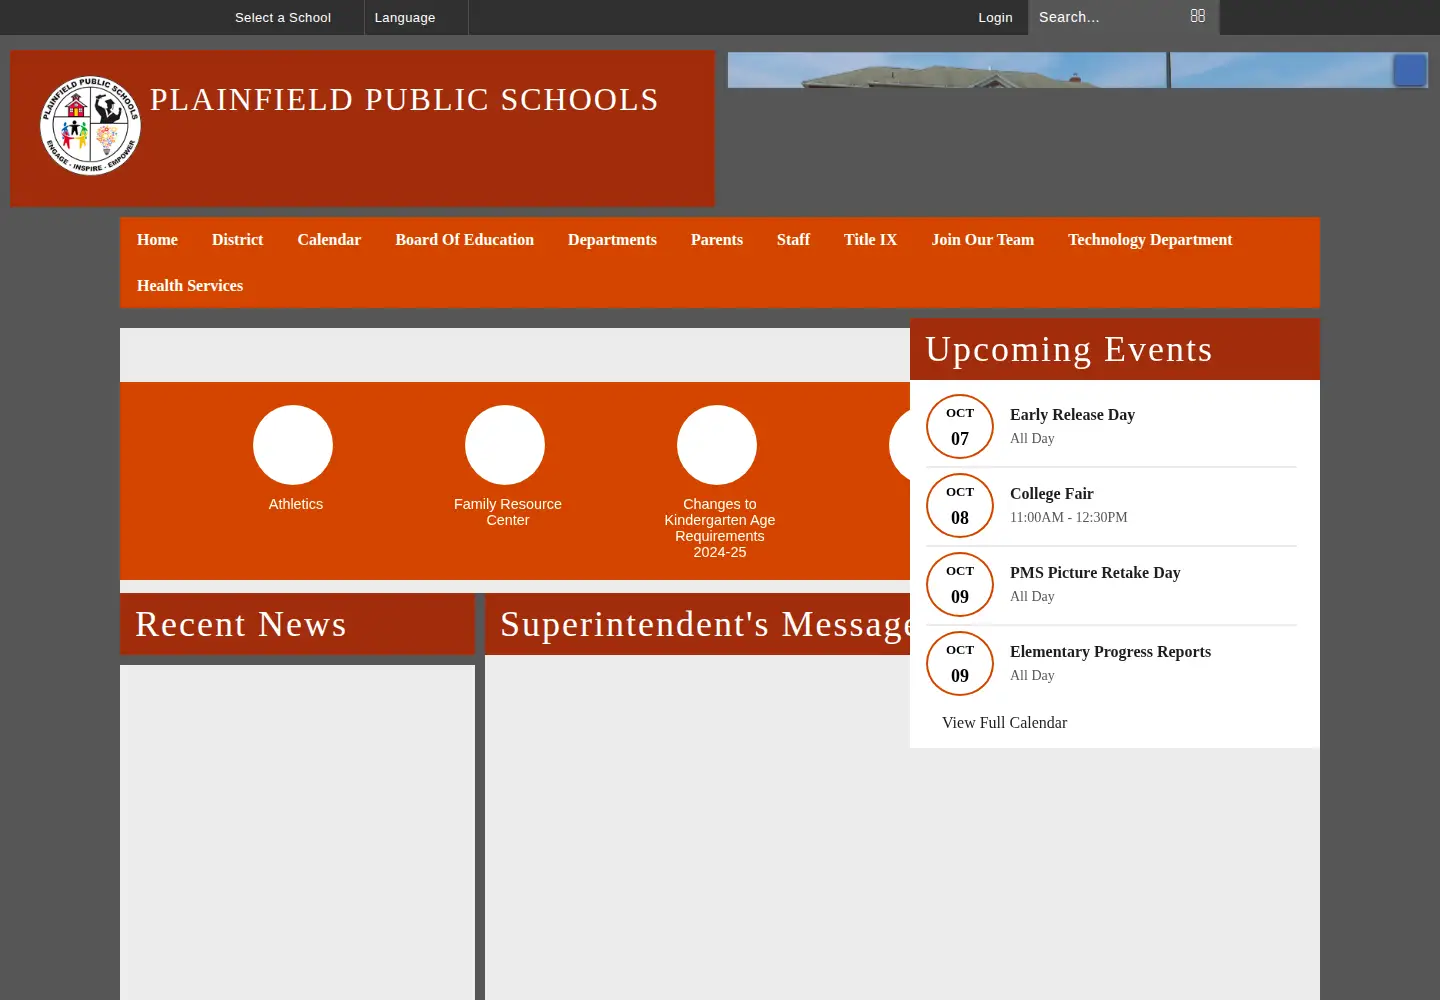Open PMS Picture Retake Day event

(1095, 572)
